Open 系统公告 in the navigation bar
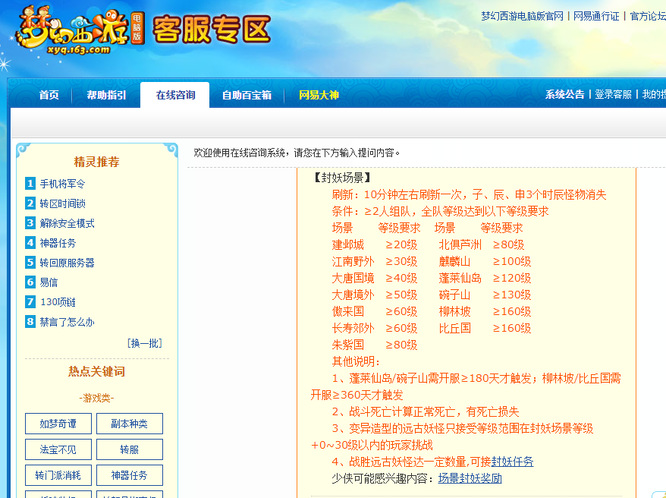This screenshot has height=498, width=666. click(564, 94)
